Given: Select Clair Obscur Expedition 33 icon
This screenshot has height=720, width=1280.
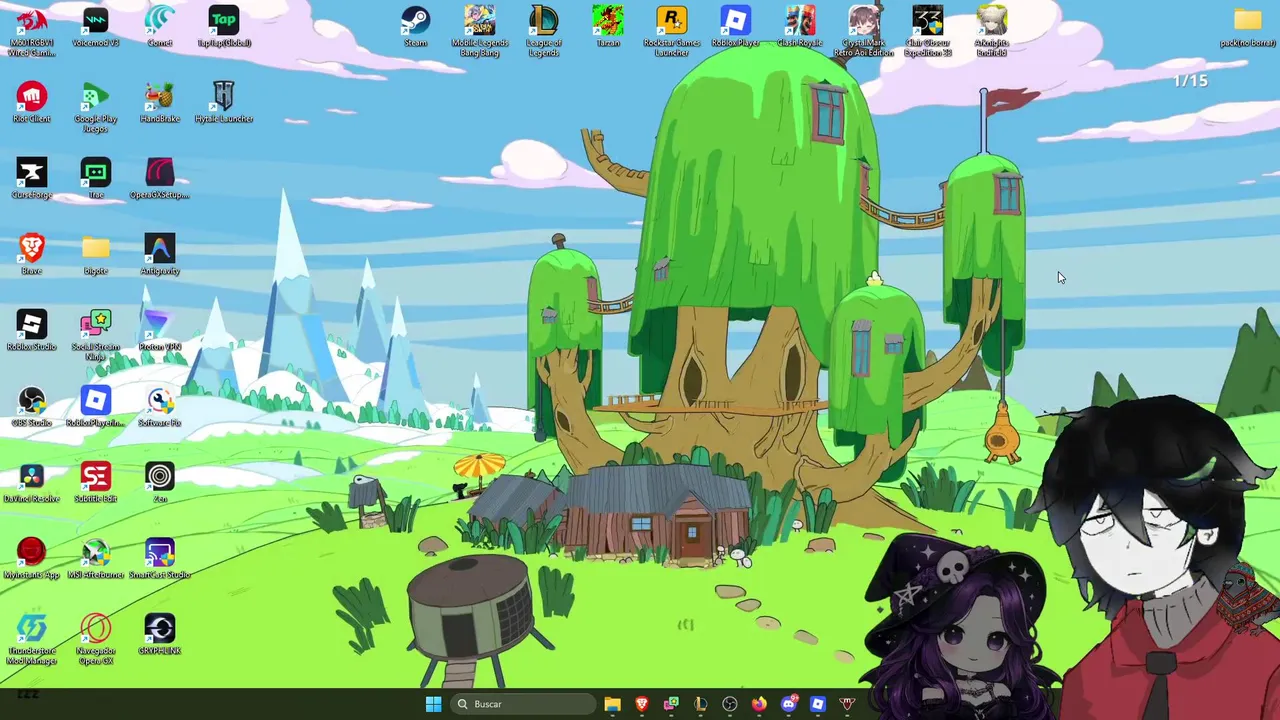Looking at the screenshot, I should (x=928, y=32).
